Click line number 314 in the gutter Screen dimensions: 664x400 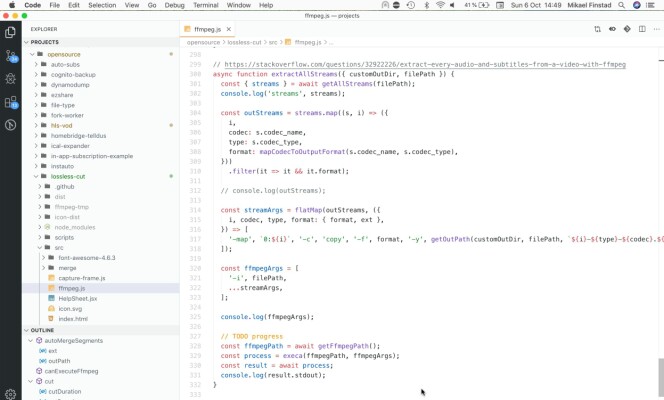(195, 210)
